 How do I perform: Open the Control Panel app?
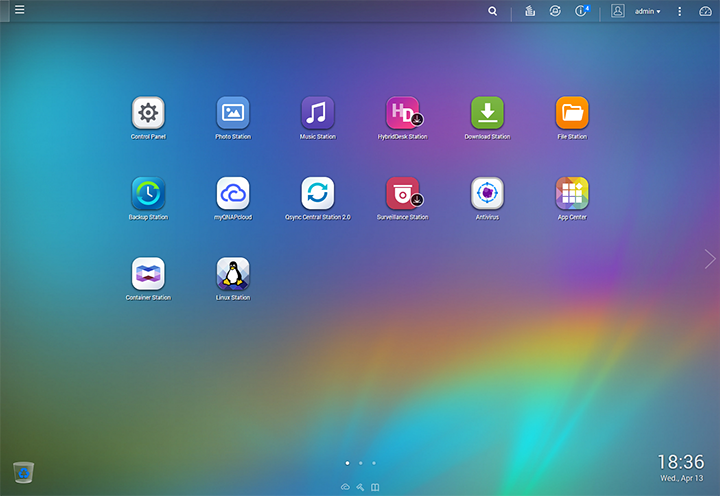pos(148,113)
